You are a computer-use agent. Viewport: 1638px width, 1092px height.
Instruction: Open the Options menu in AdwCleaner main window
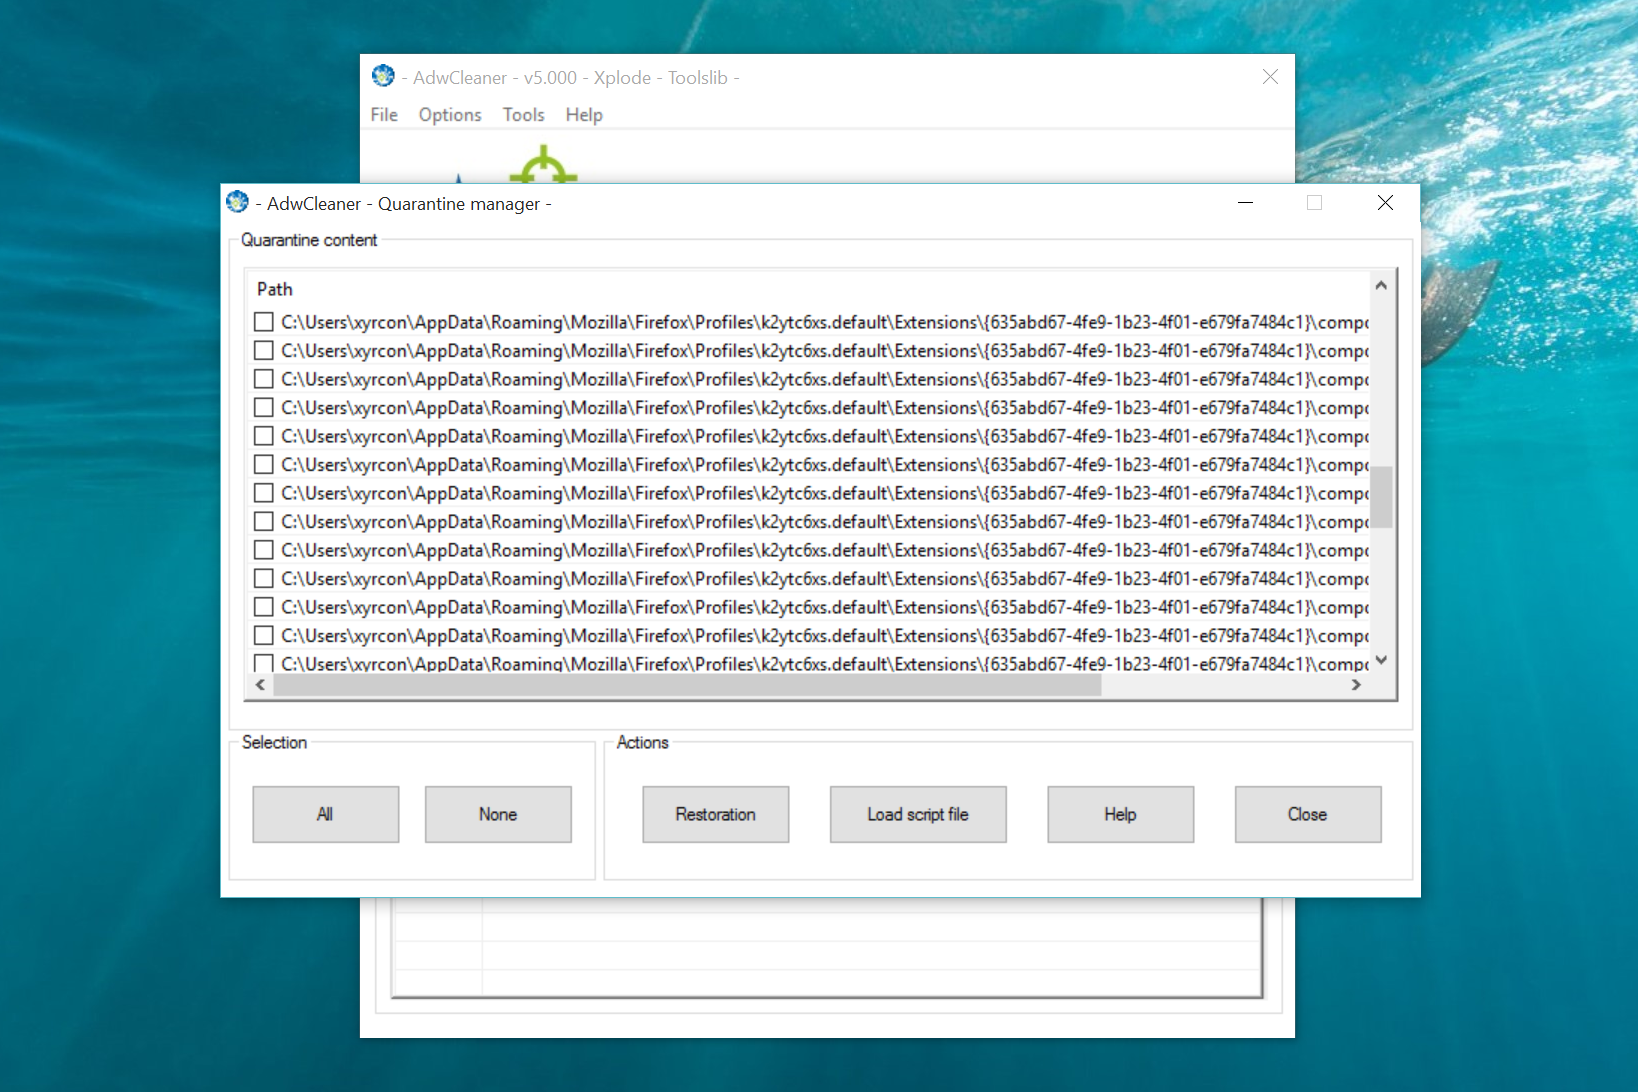[x=450, y=115]
